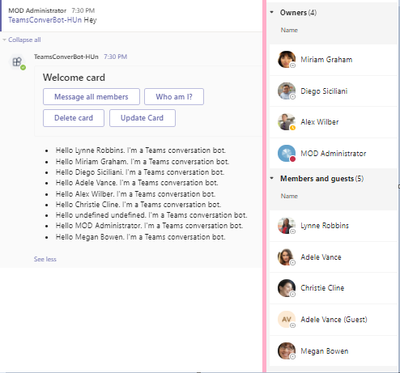Click the 'Hello Lynne Robbins' bot line
Screen dimensions: 400x373
coord(141,150)
